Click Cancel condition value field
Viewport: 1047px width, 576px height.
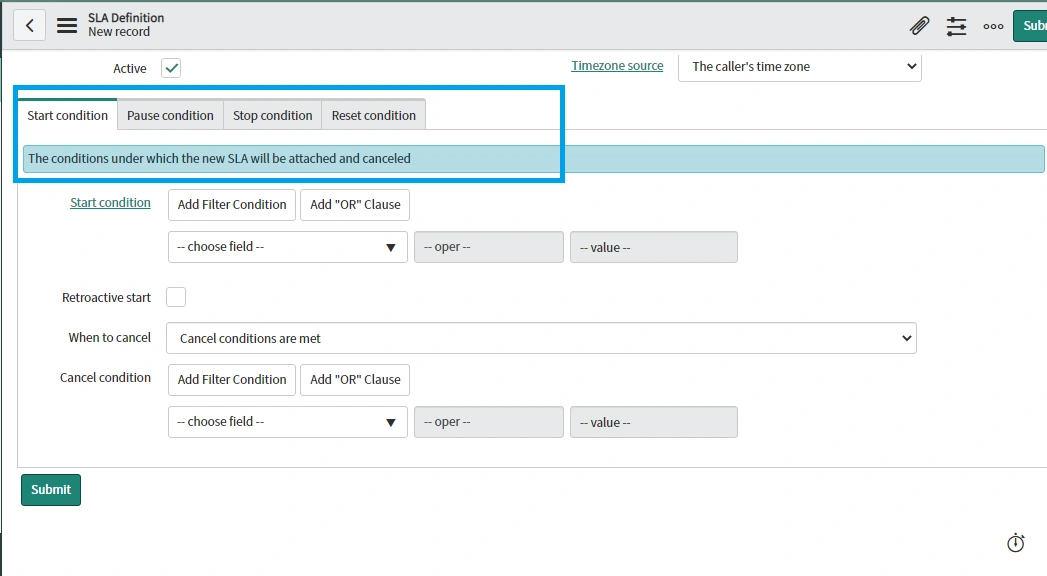coord(654,422)
